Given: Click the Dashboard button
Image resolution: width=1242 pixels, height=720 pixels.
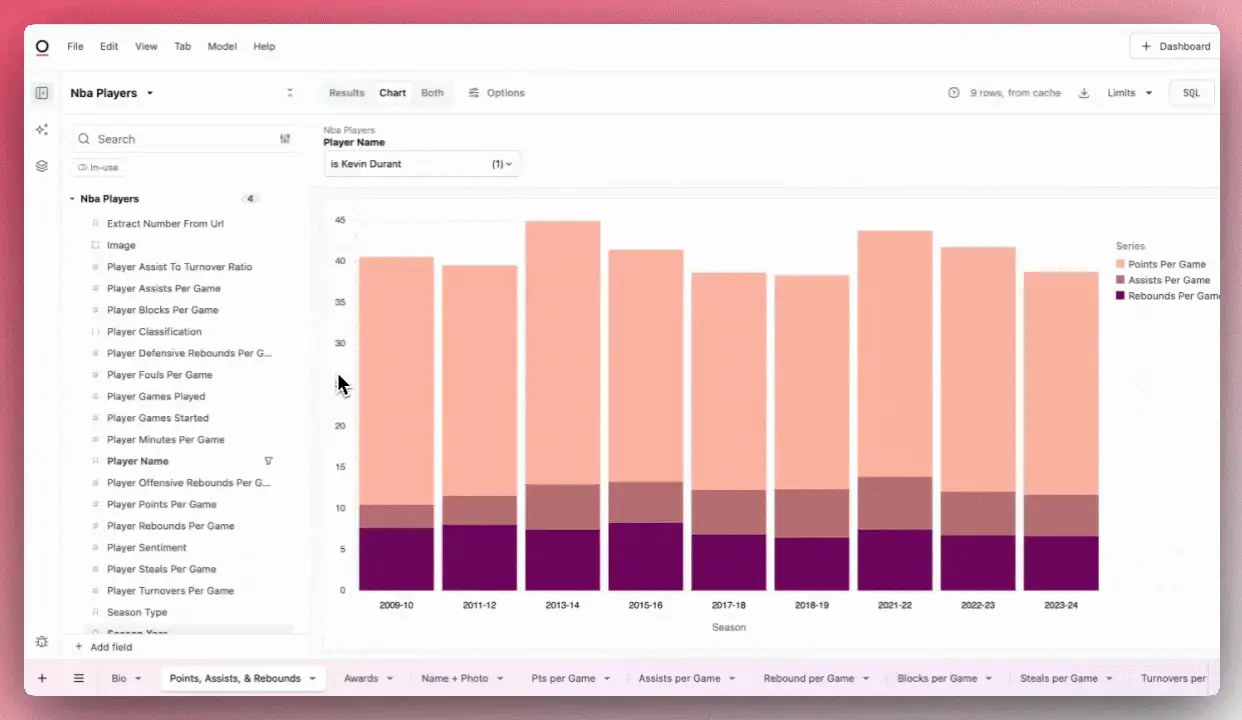Looking at the screenshot, I should [x=1174, y=46].
